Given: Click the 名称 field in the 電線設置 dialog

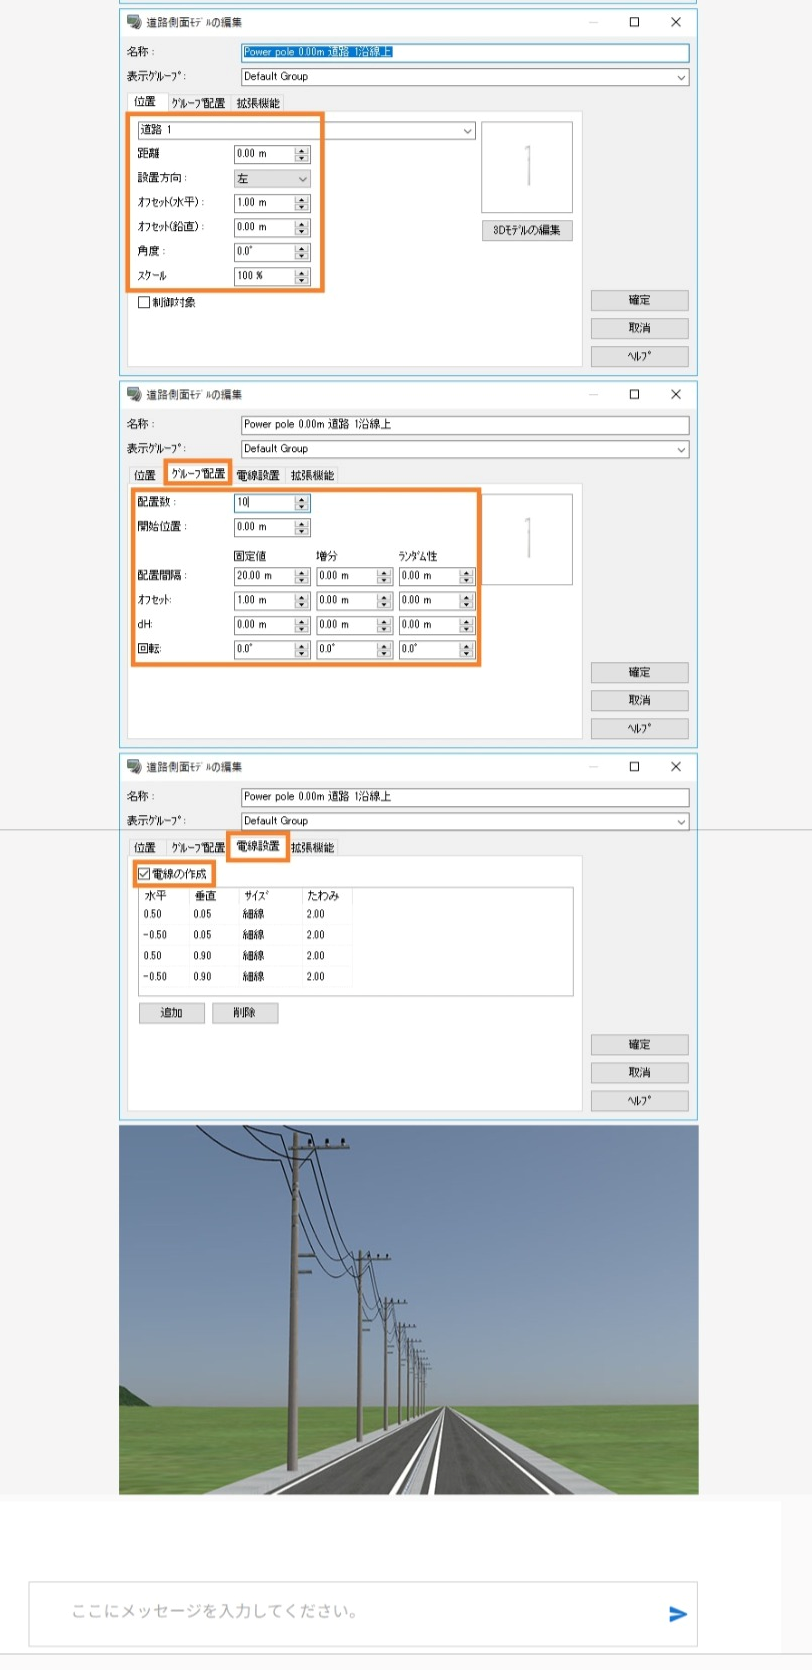Looking at the screenshot, I should pyautogui.click(x=465, y=797).
